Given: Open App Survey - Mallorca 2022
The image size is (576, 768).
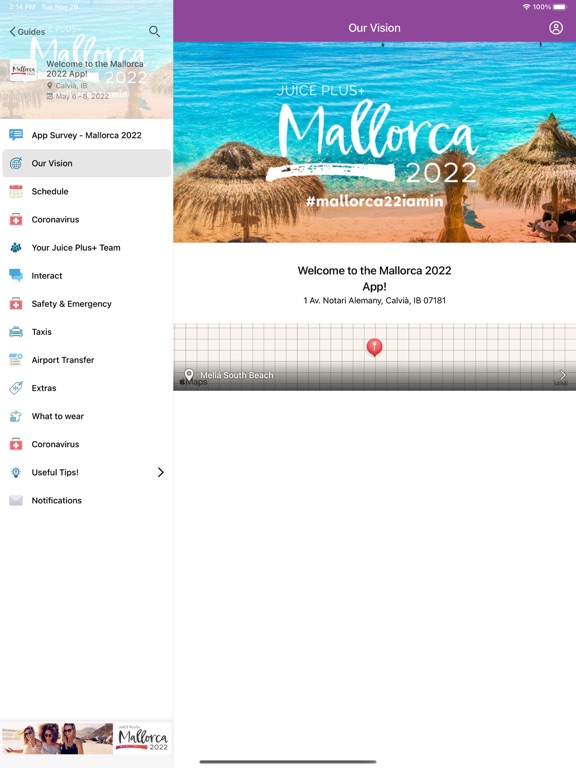Looking at the screenshot, I should pyautogui.click(x=87, y=135).
